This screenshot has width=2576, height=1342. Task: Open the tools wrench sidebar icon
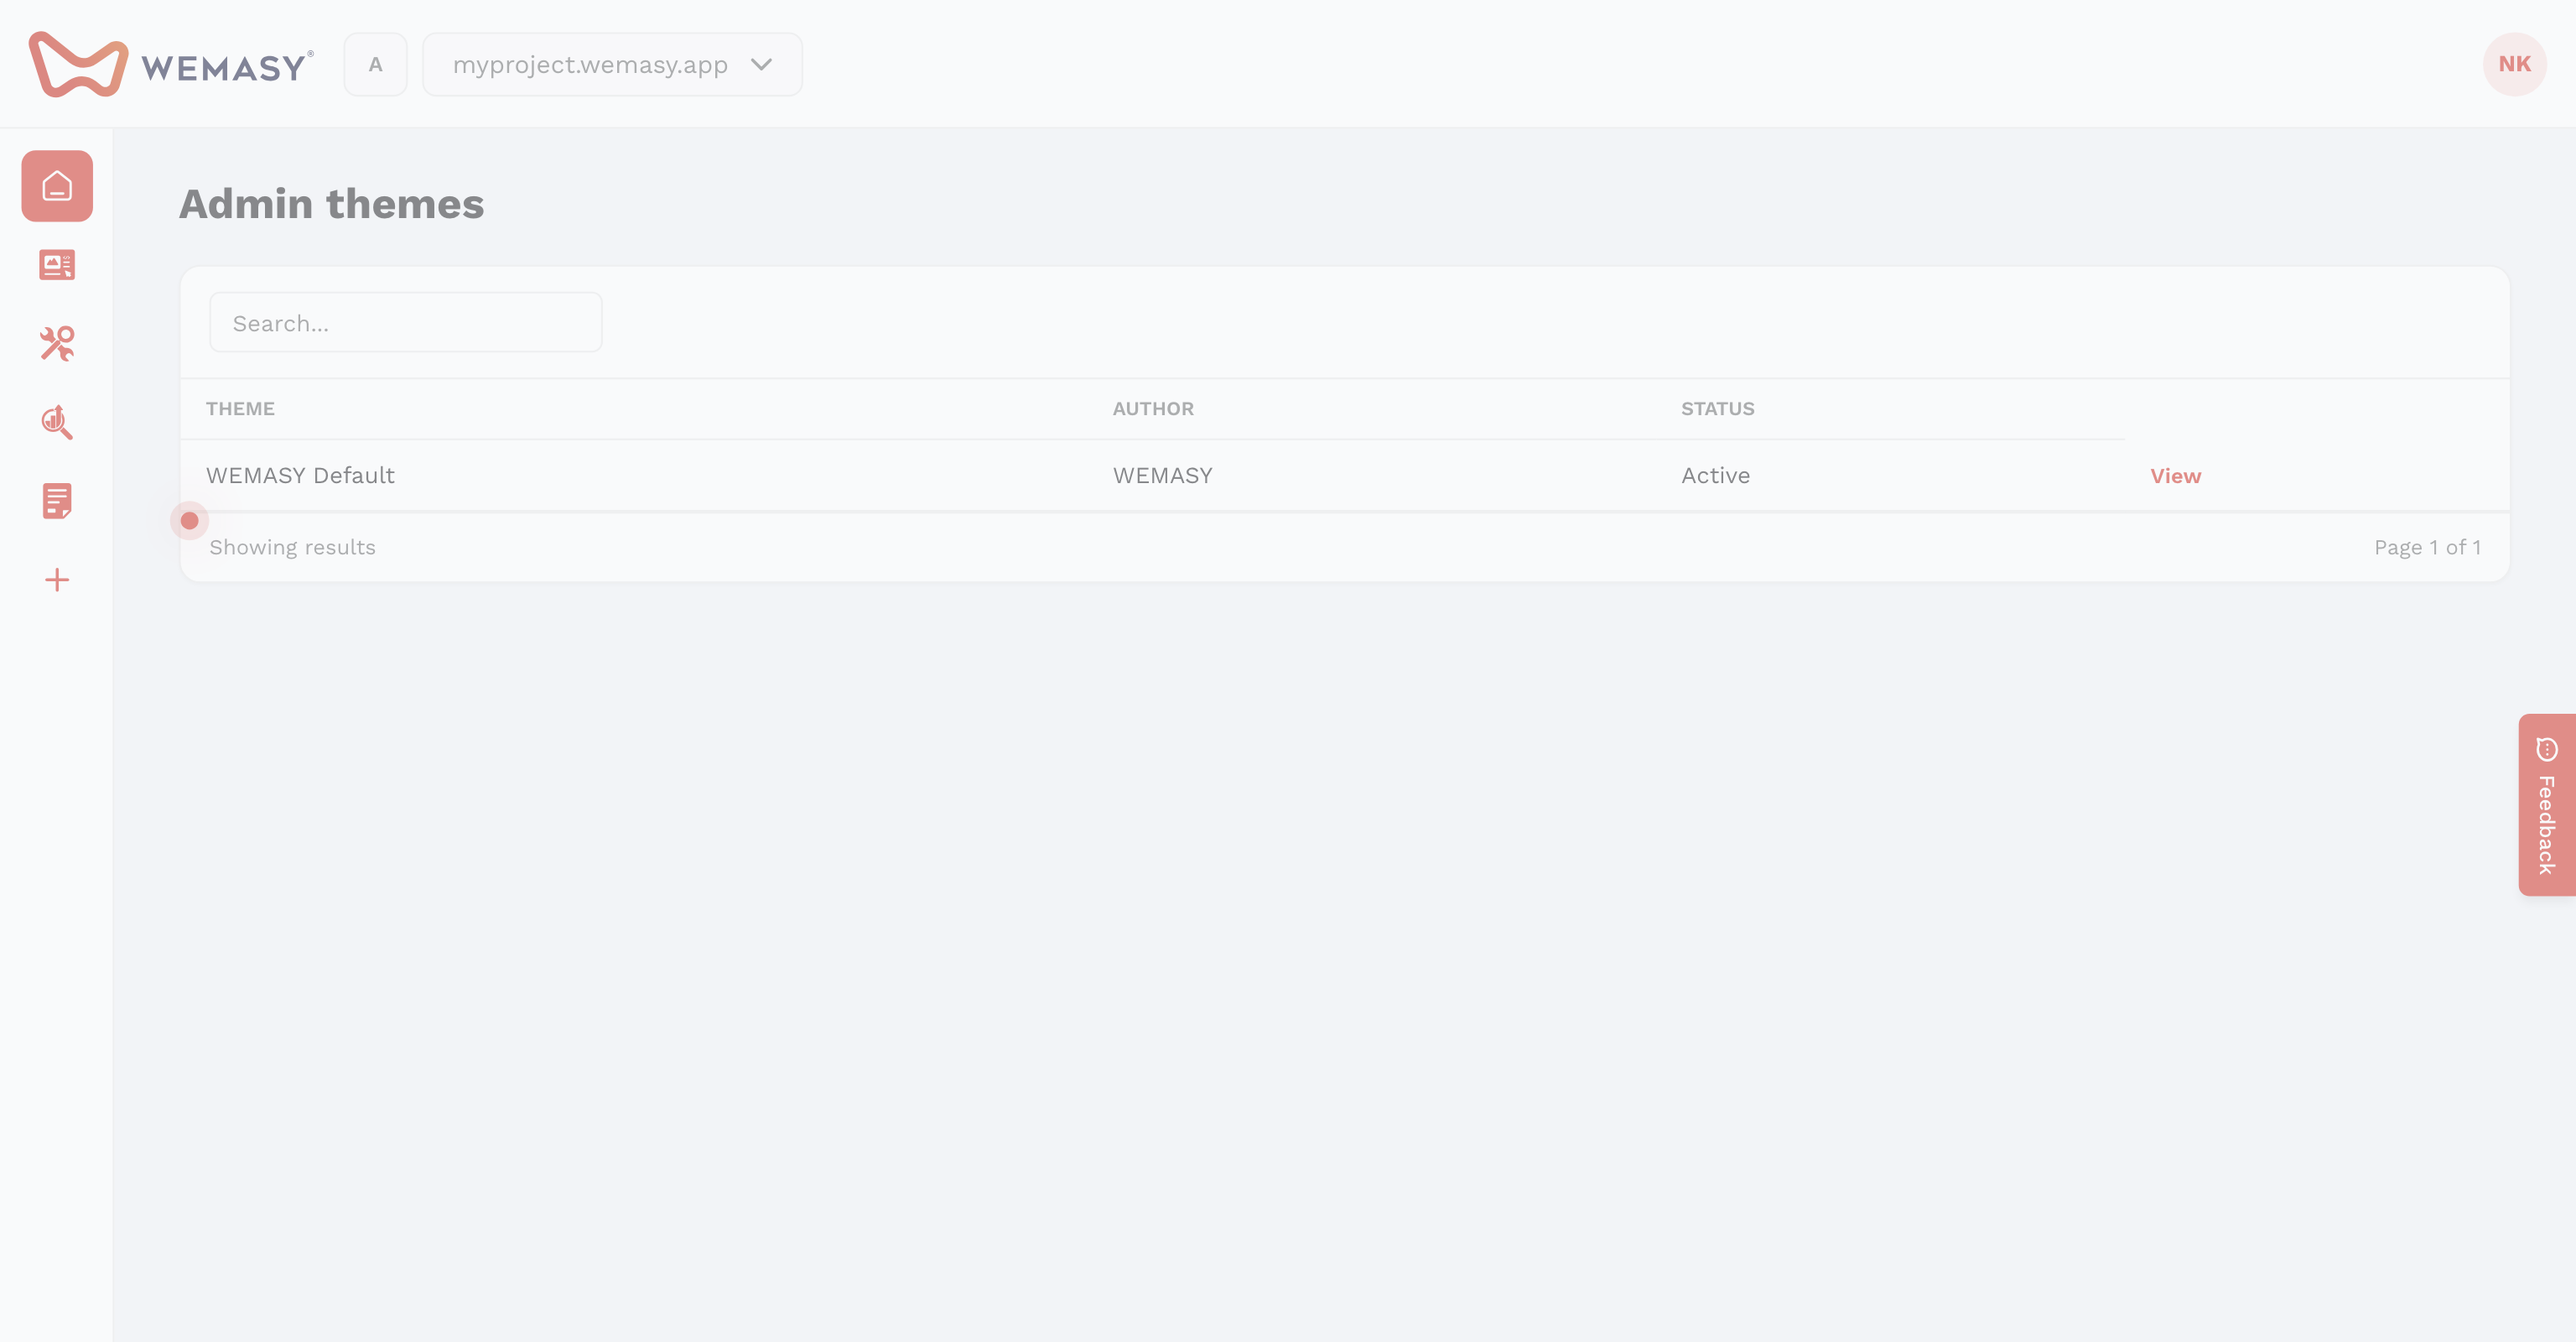click(57, 343)
